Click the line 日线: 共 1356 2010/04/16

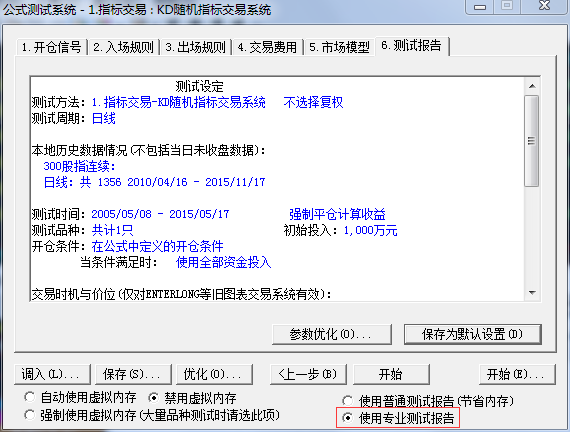(154, 182)
